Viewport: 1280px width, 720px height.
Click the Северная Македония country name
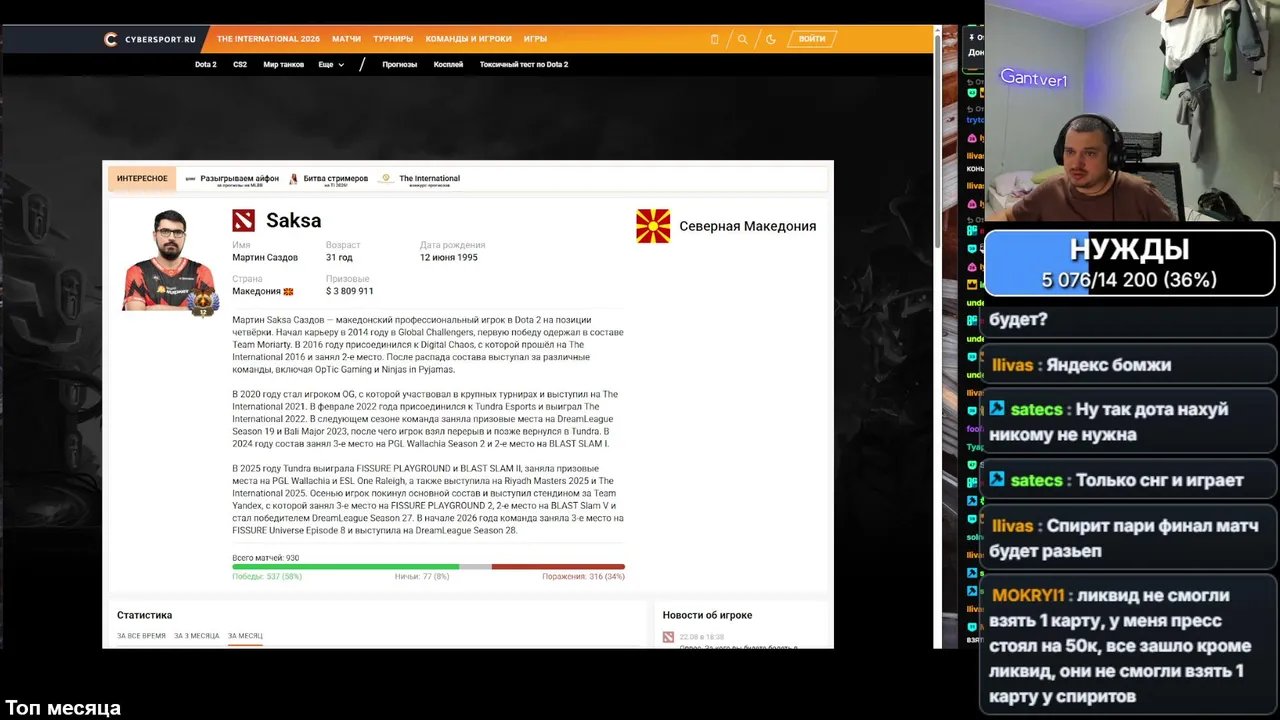click(747, 226)
